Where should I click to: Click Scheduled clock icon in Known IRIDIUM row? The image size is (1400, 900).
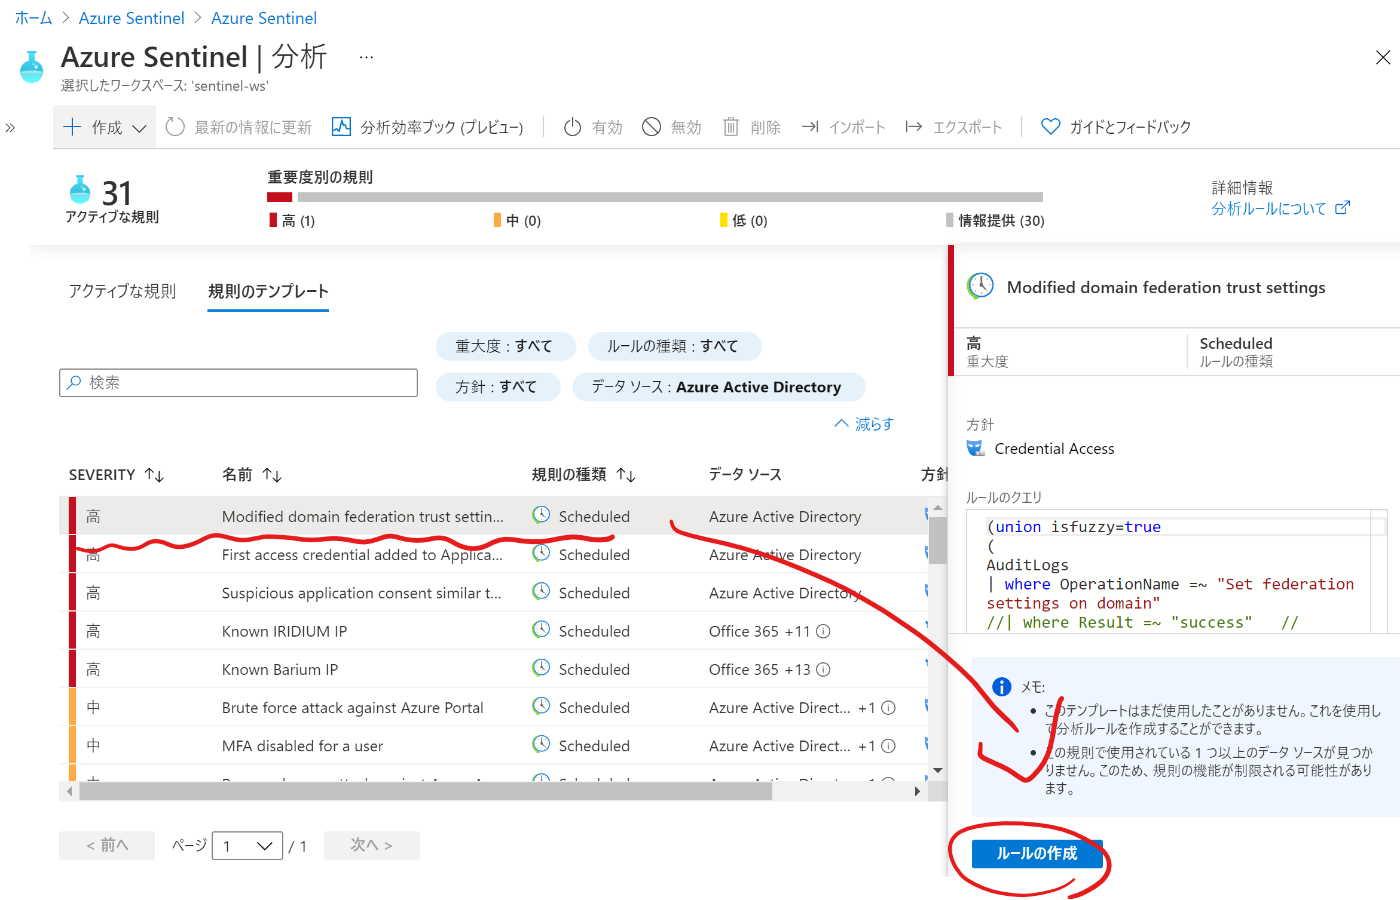point(541,629)
